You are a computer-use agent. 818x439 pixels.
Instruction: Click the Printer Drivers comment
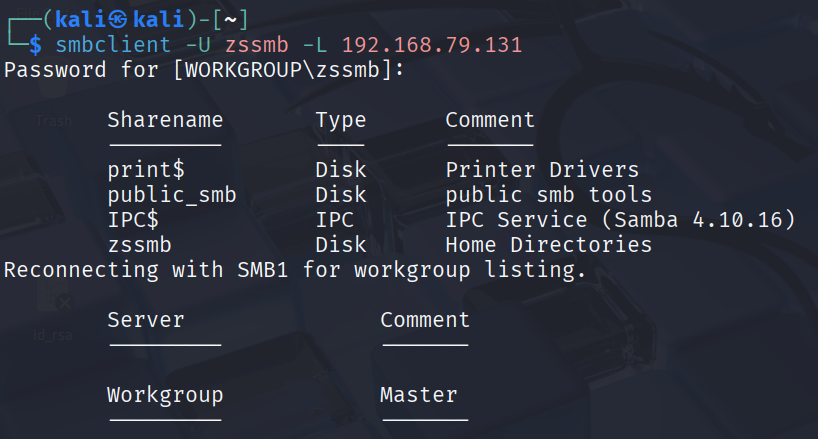[542, 170]
